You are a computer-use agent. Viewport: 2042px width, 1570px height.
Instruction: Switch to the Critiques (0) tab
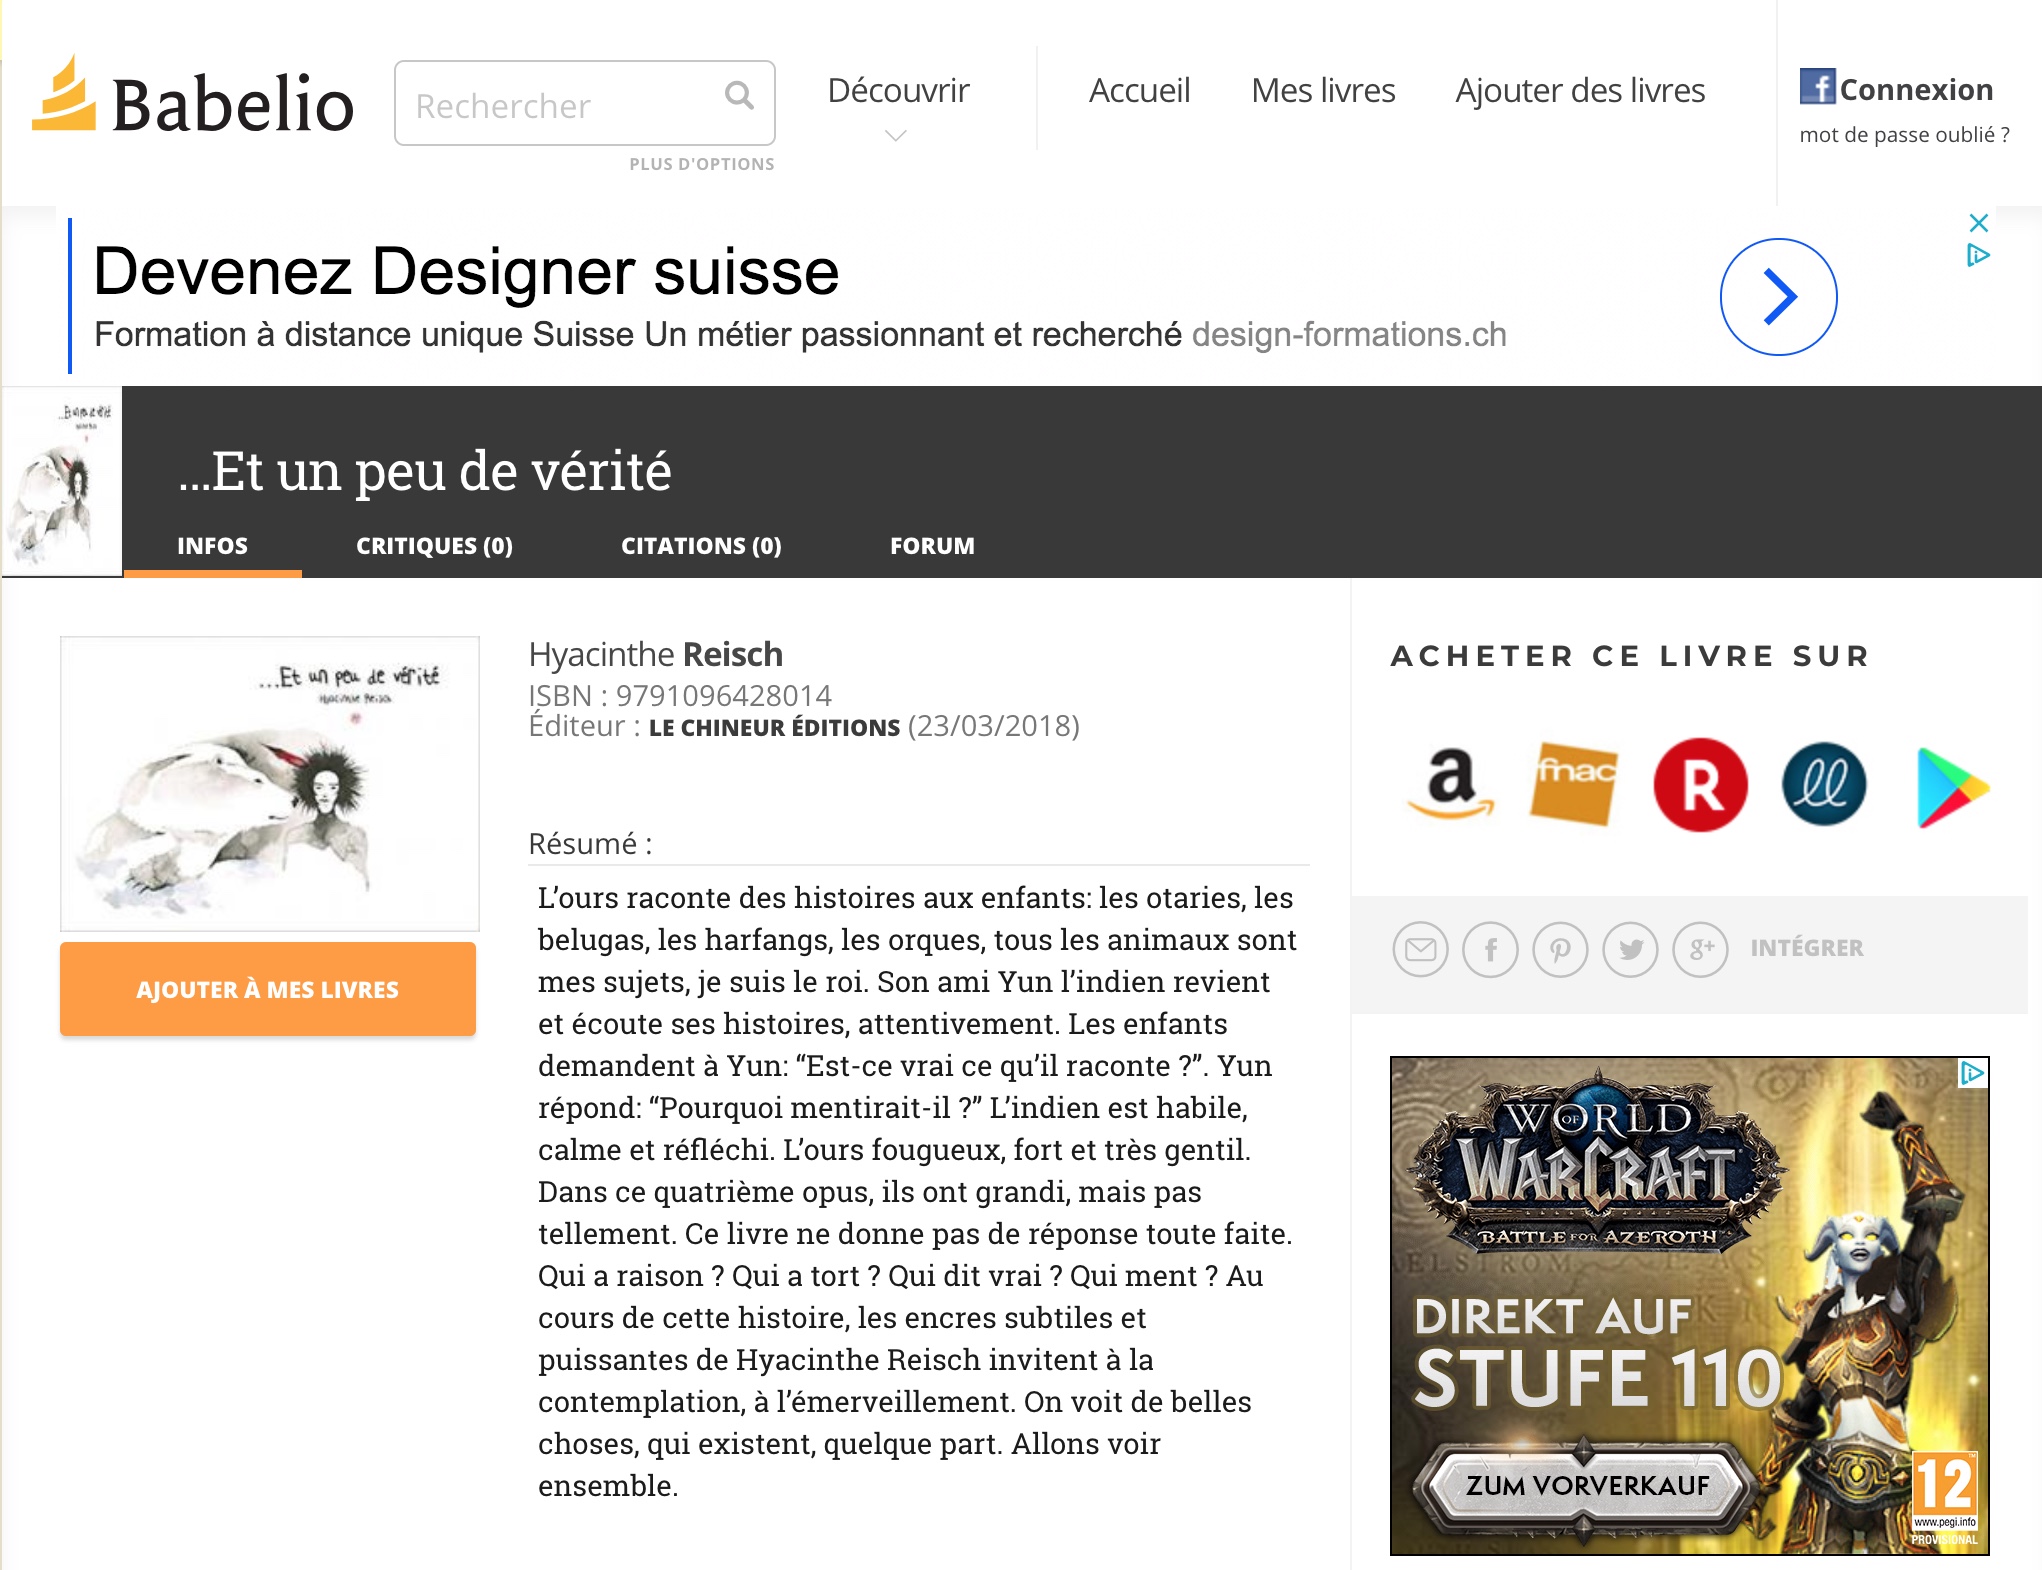tap(434, 546)
